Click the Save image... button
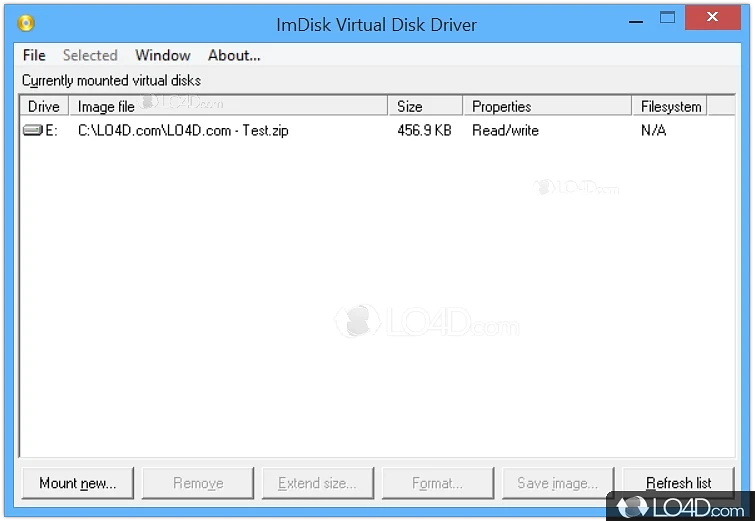 [558, 483]
